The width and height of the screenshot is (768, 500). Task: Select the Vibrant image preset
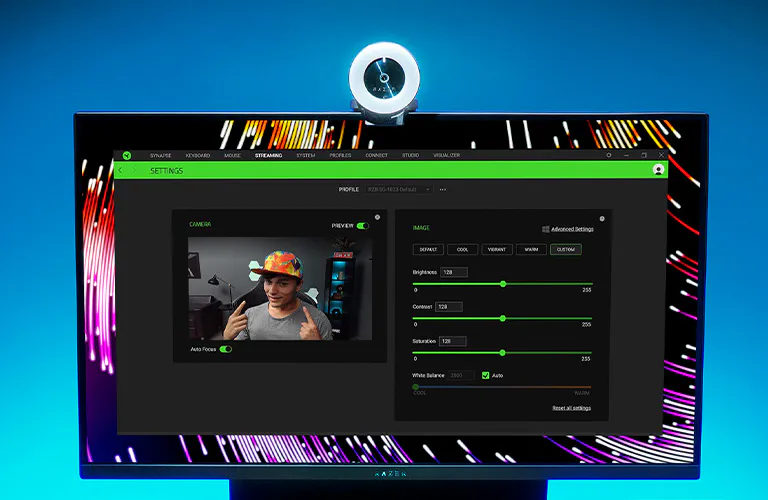(x=496, y=249)
